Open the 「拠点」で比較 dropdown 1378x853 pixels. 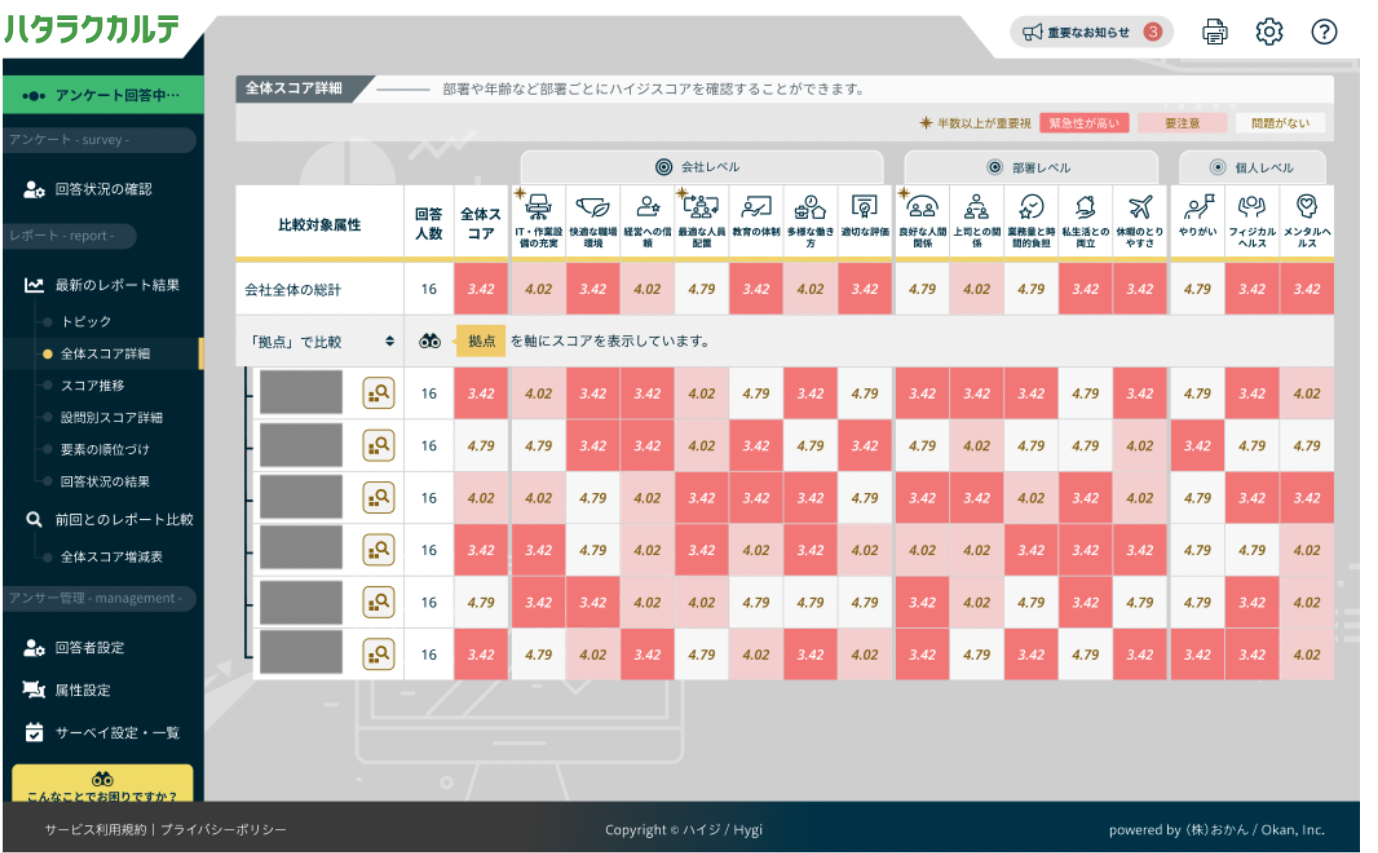(x=321, y=341)
